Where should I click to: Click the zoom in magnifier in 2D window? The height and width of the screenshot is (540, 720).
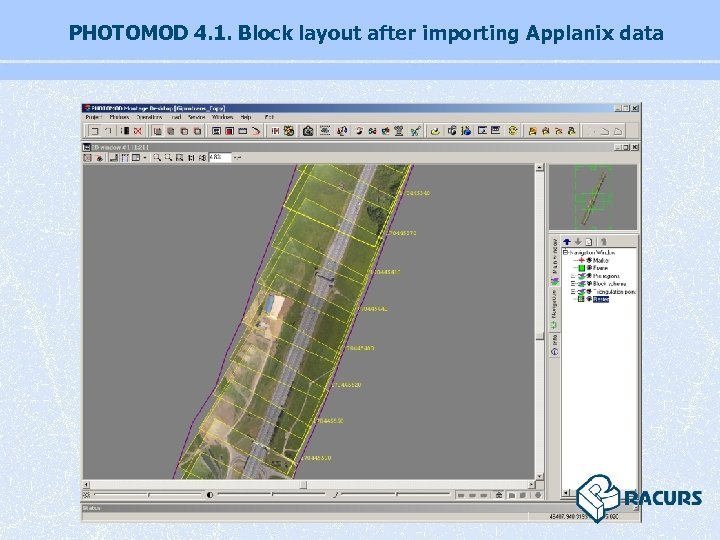(157, 158)
